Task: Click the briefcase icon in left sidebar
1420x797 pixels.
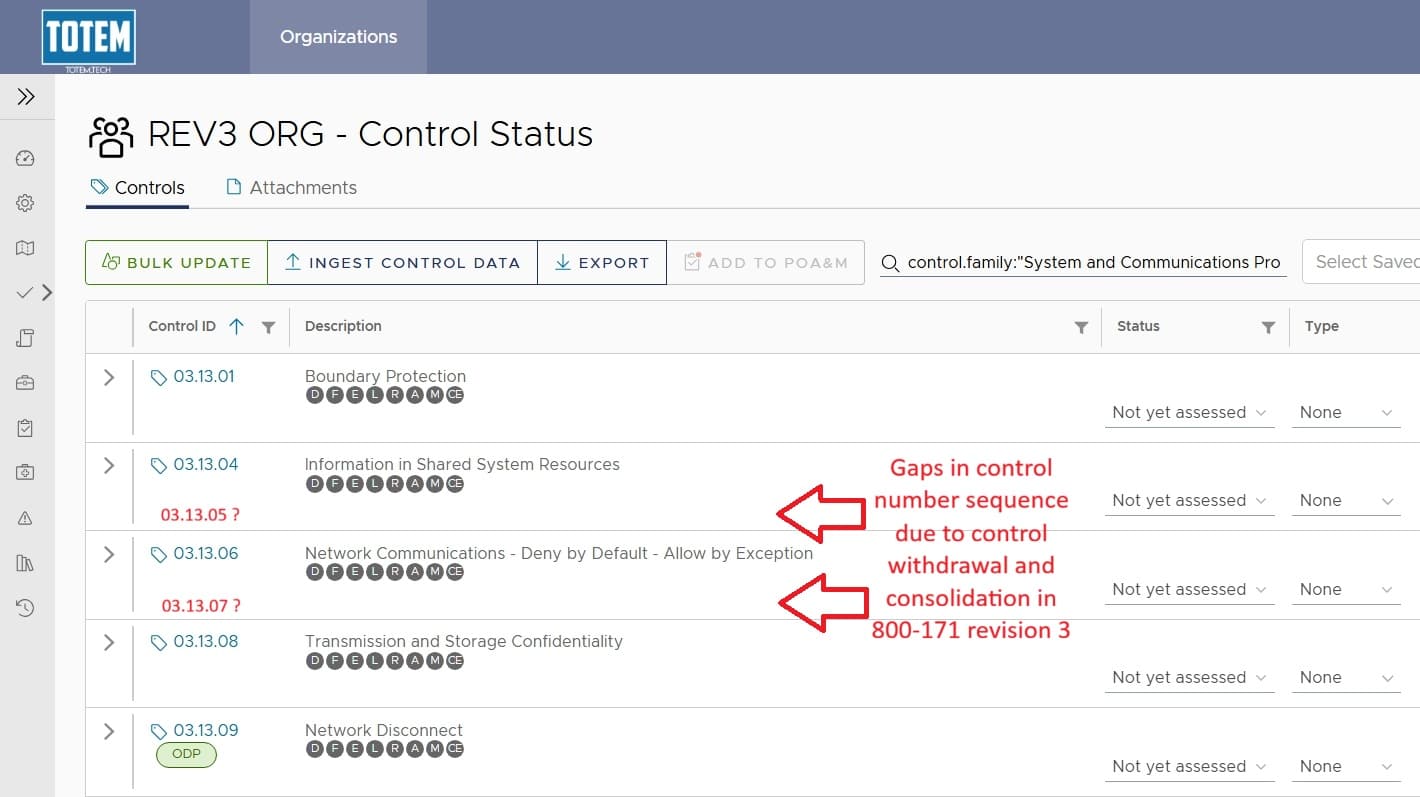Action: click(x=26, y=383)
